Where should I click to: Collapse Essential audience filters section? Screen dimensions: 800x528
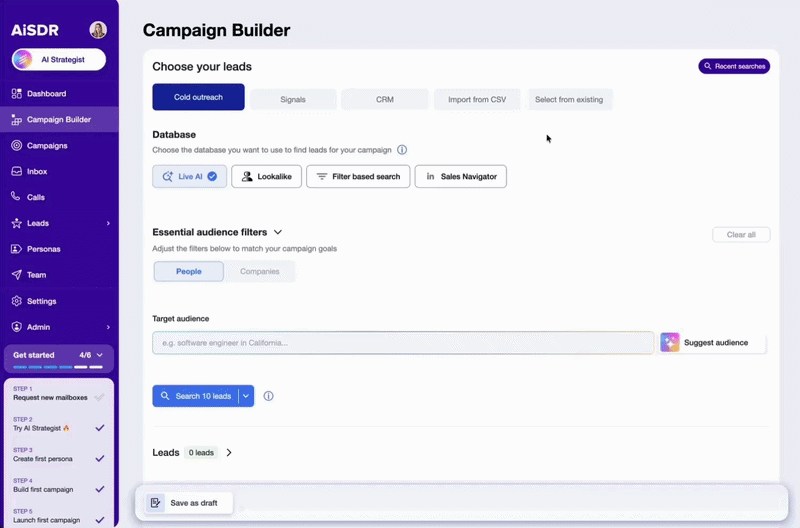(x=278, y=232)
